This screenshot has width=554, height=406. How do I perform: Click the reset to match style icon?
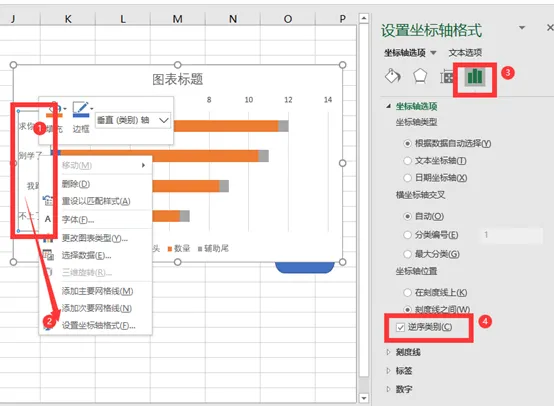click(x=48, y=201)
